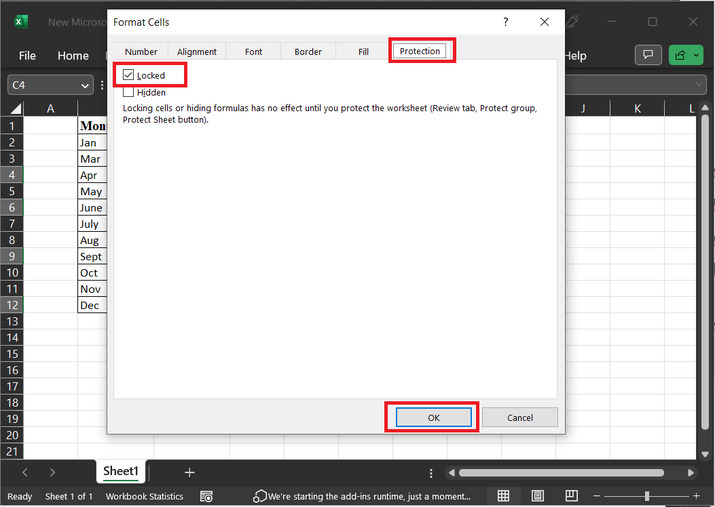This screenshot has height=507, width=715.
Task: Add a new sheet with plus icon
Action: coord(189,472)
